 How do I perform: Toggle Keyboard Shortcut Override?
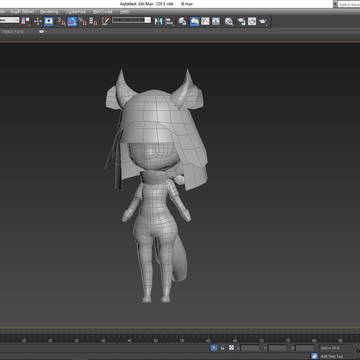49,21
